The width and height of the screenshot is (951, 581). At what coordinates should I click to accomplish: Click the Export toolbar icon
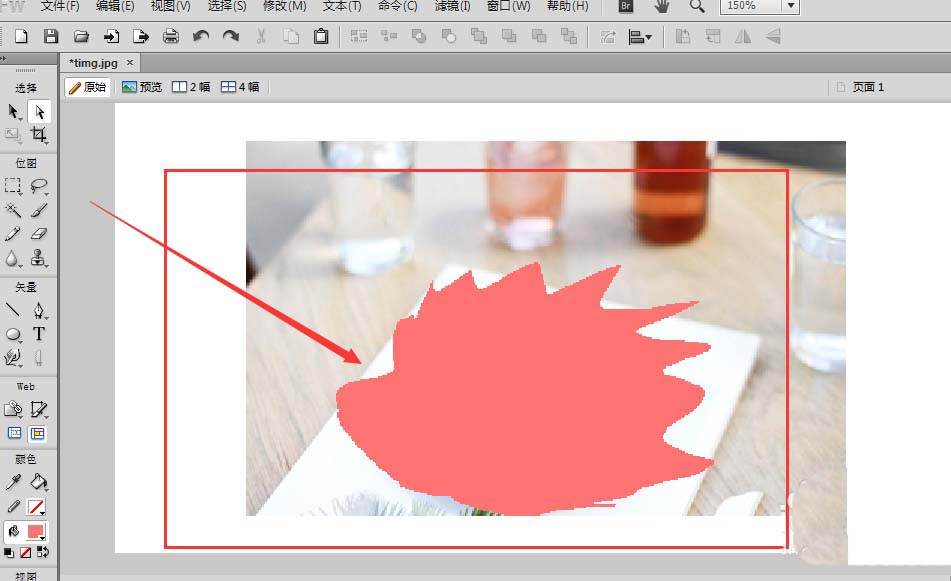point(141,36)
